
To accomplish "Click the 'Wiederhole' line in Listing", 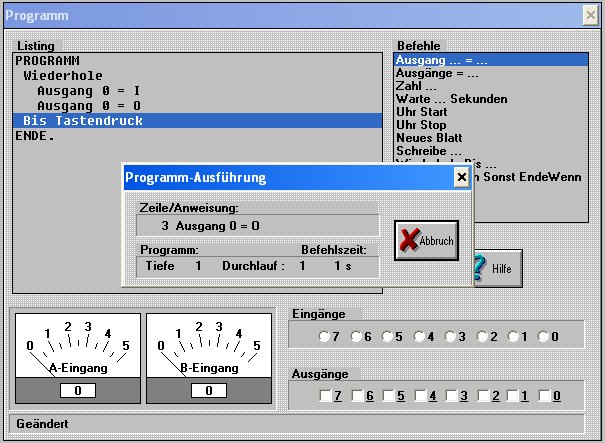I will [x=57, y=75].
